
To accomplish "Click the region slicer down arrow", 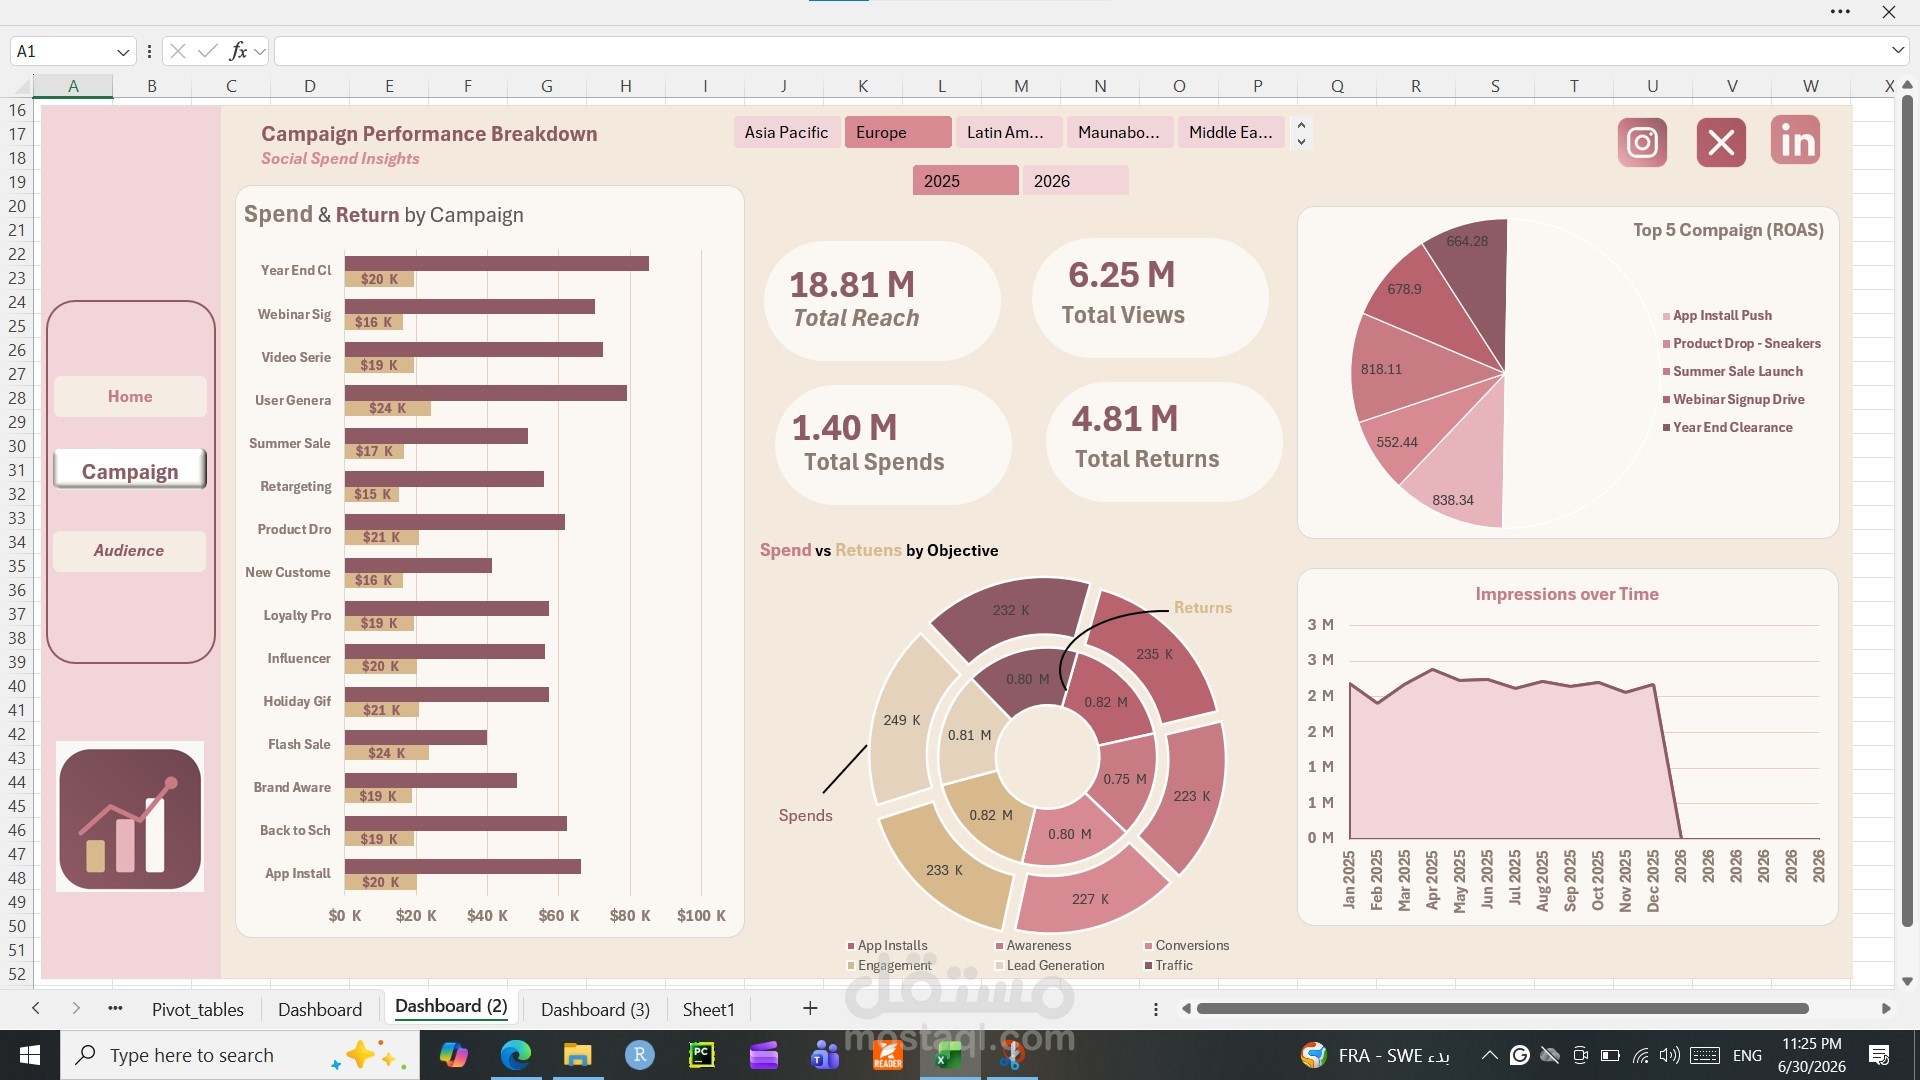I will pyautogui.click(x=1301, y=142).
